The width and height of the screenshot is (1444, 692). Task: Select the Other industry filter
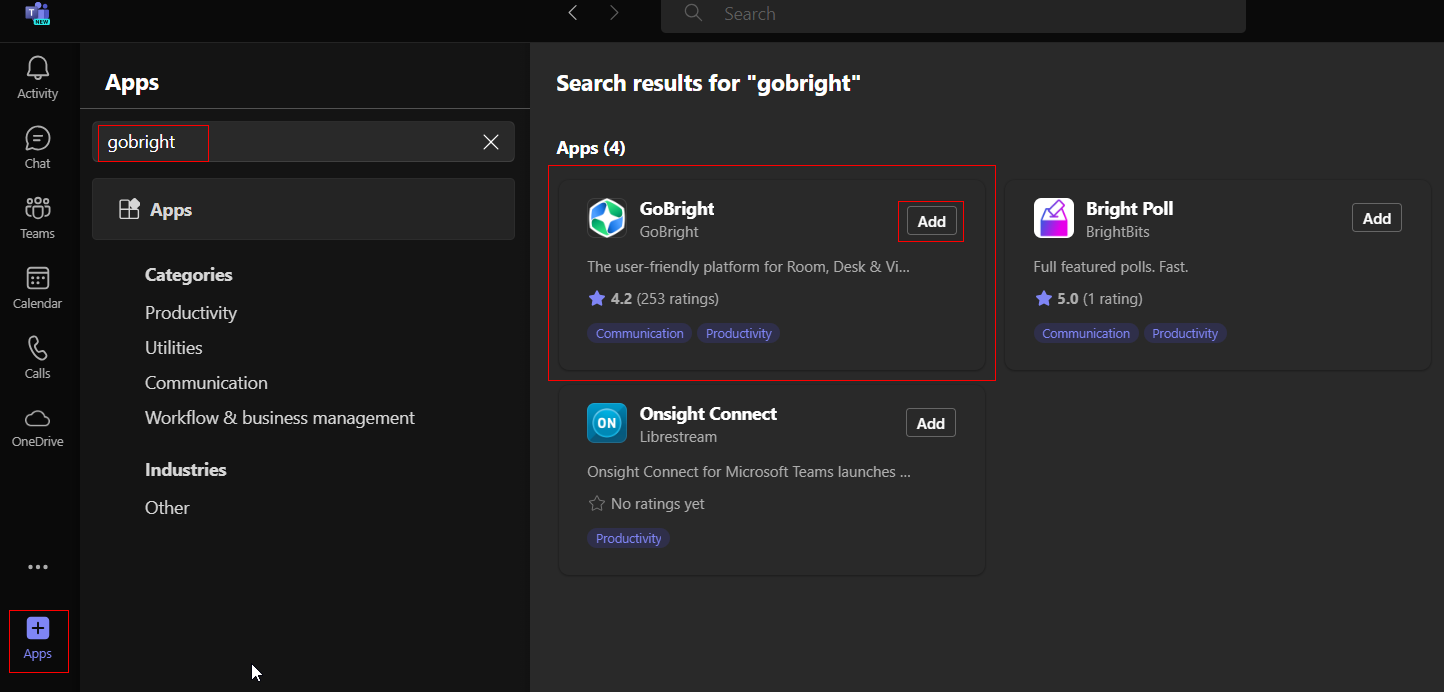tap(167, 508)
